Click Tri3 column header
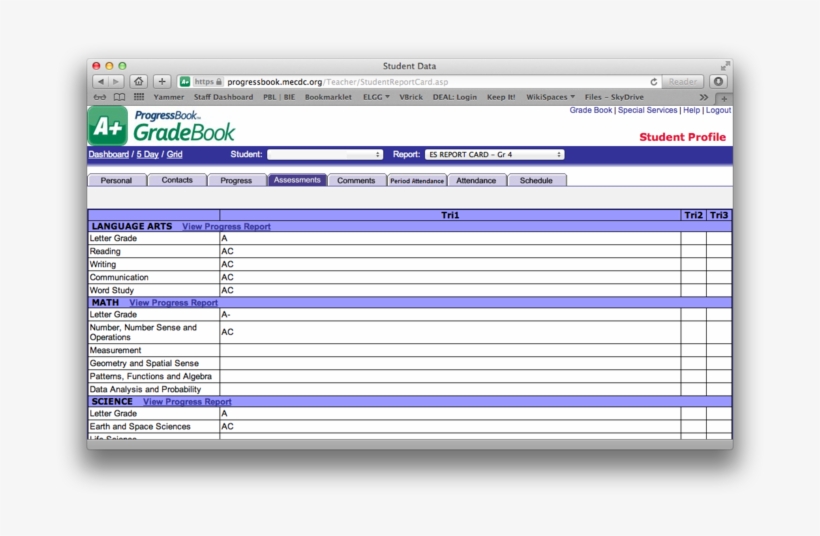Viewport: 820px width, 536px height. coord(719,215)
